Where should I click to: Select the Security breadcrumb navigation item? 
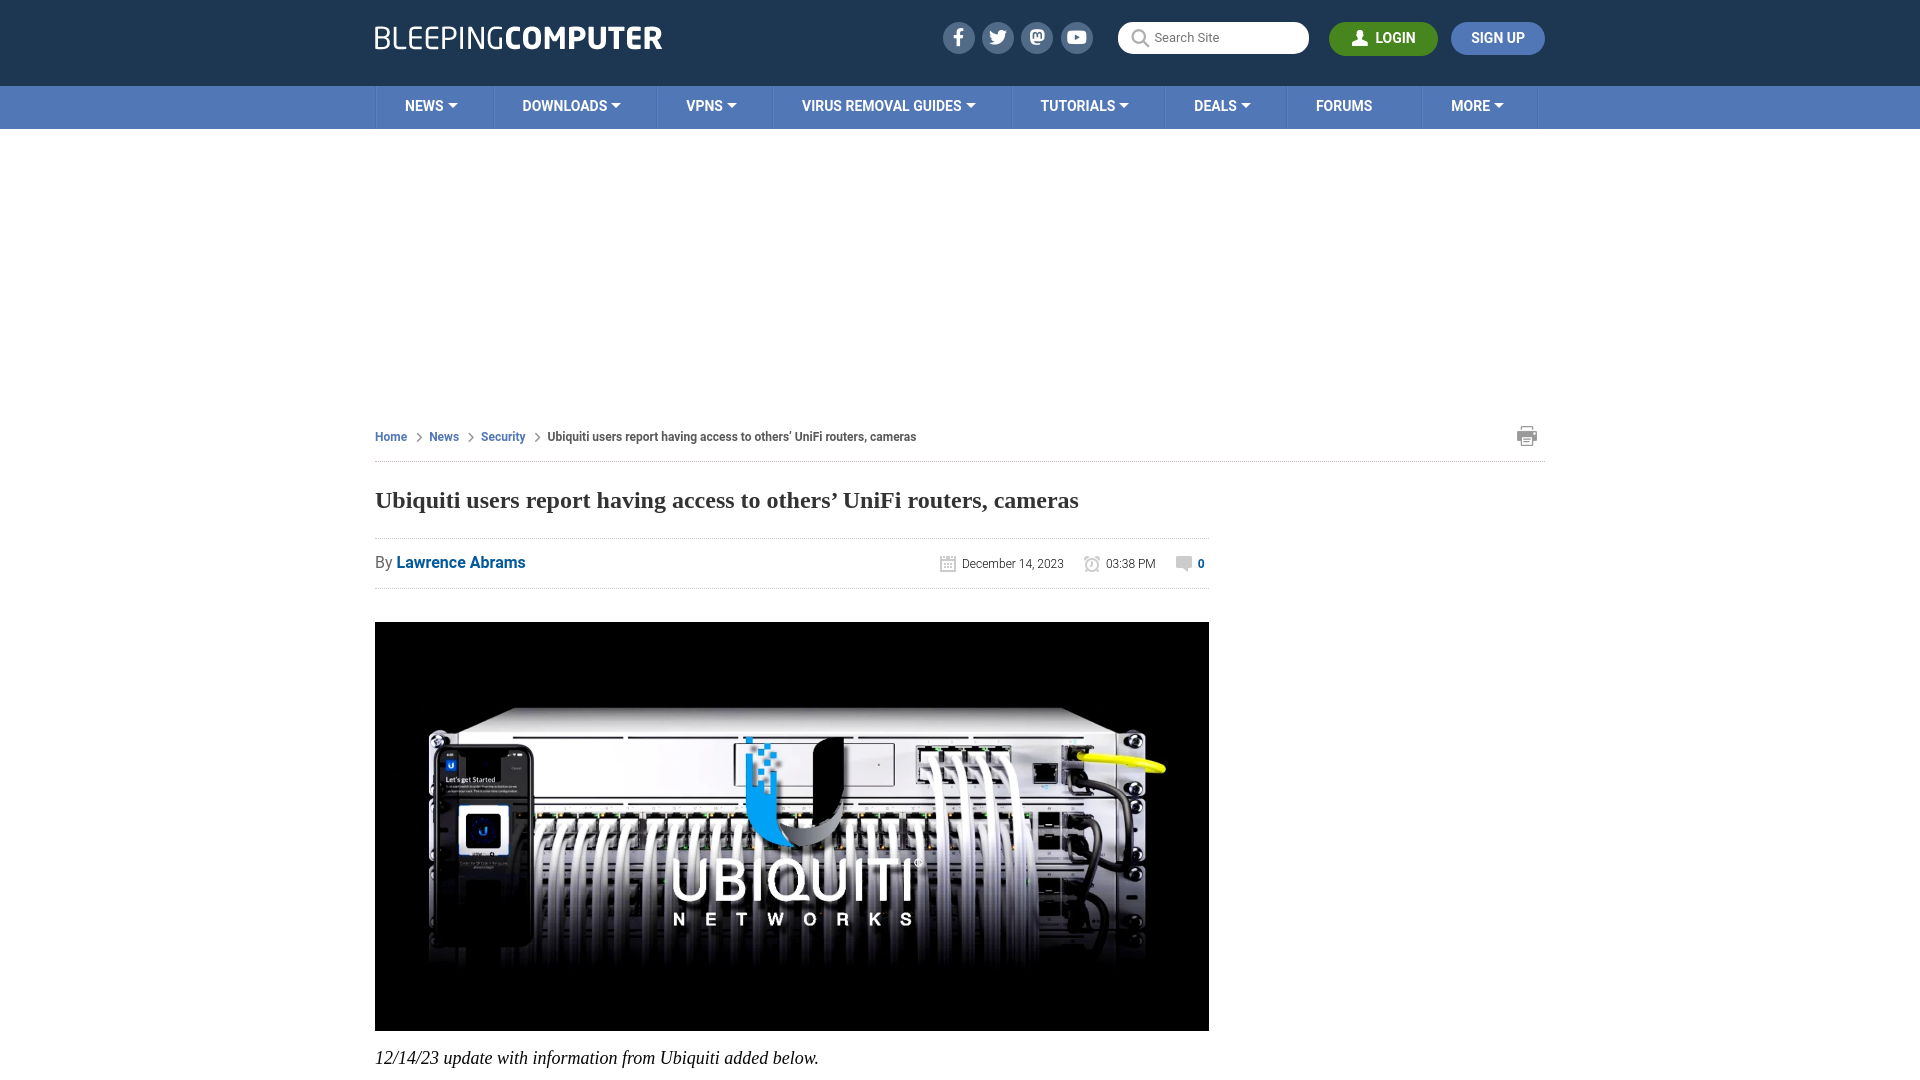(502, 436)
